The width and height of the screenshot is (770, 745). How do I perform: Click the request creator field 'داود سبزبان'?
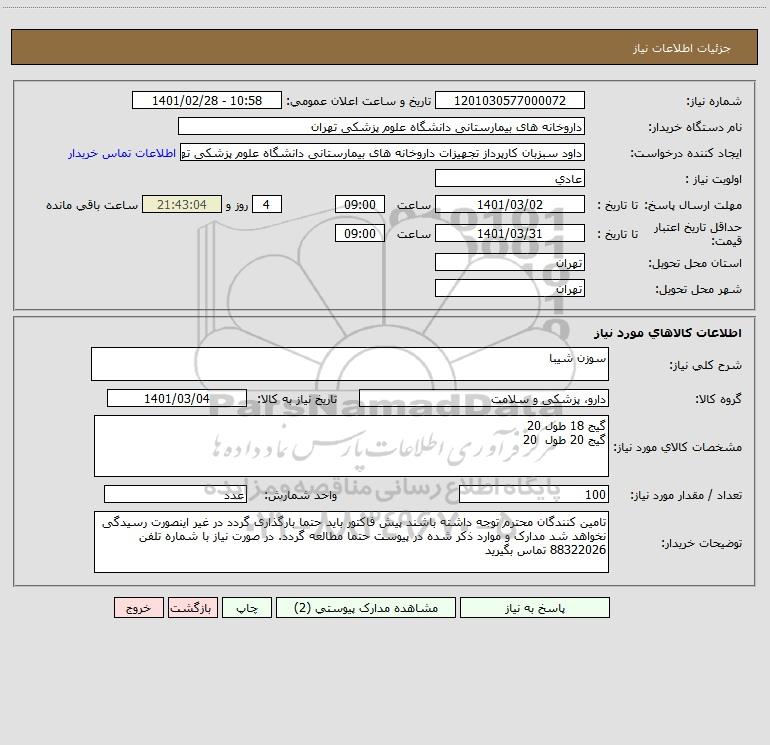[x=383, y=152]
